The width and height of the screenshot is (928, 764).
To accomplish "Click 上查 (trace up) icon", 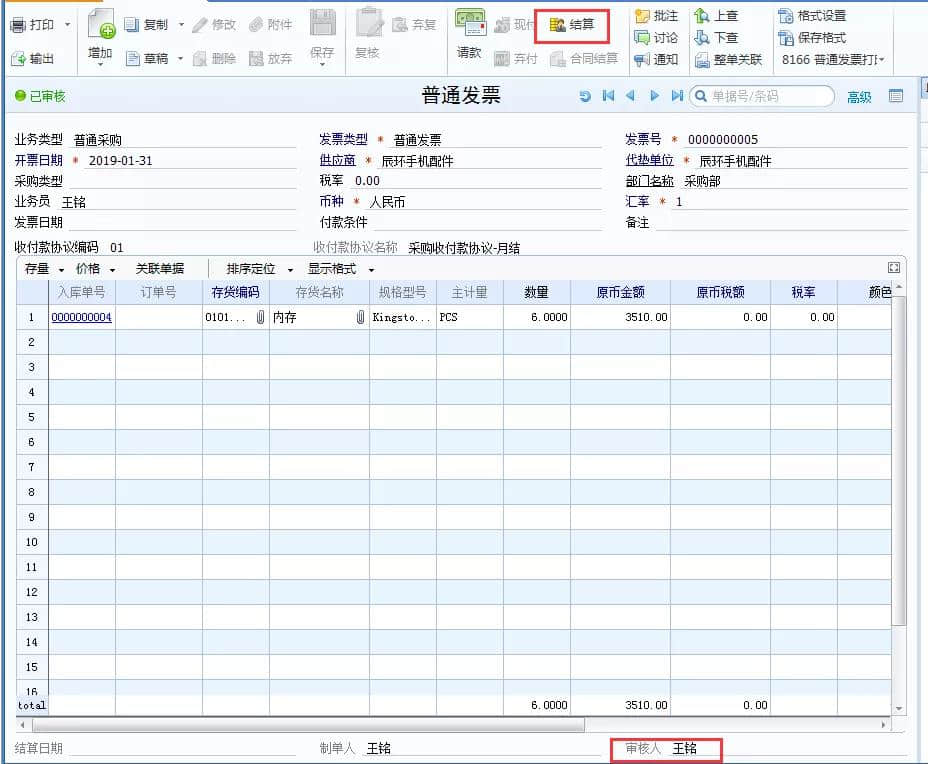I will [x=716, y=16].
